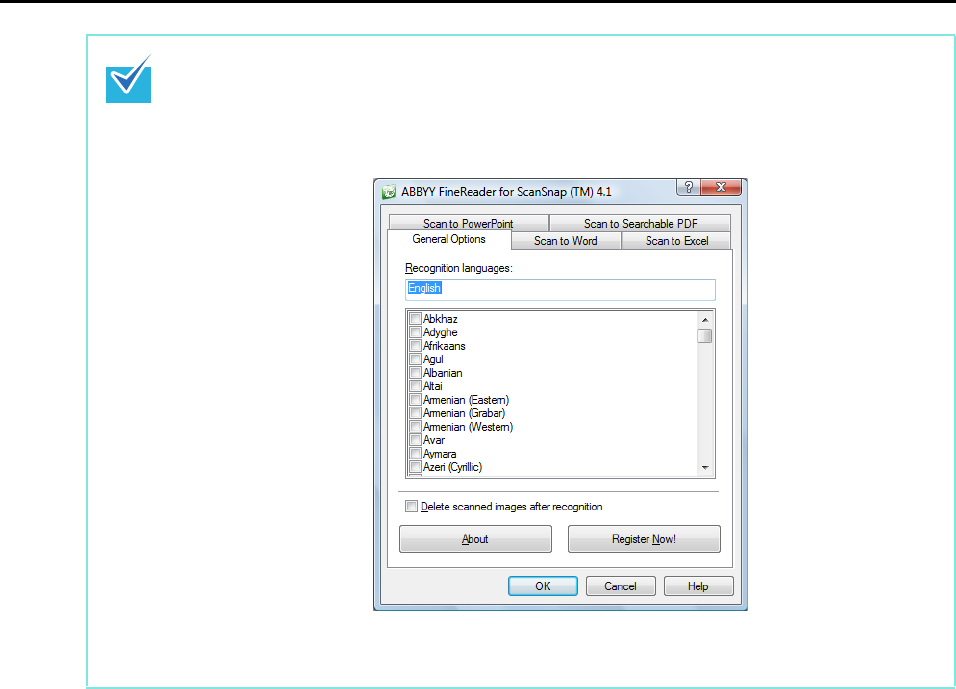Click the ABBYY FineReader title bar icon

(388, 192)
